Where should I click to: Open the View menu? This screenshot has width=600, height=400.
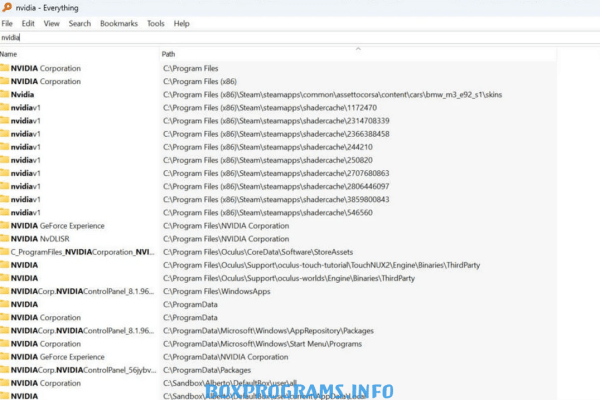52,24
